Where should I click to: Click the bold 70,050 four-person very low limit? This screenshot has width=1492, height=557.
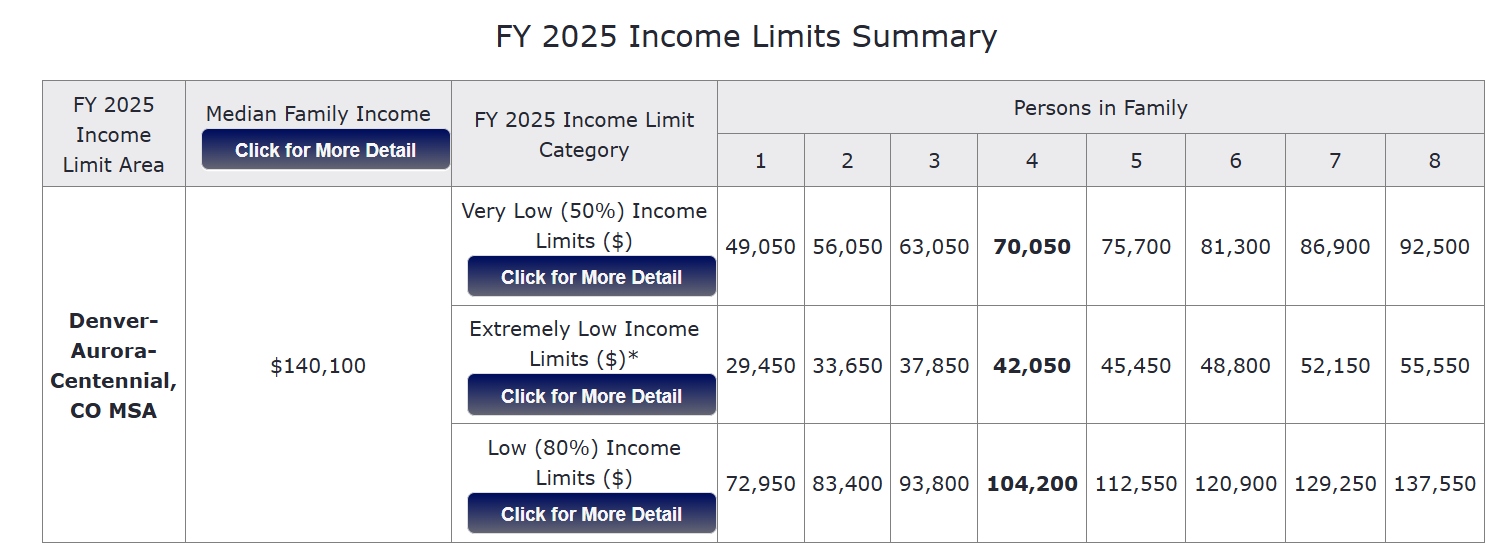pyautogui.click(x=1031, y=247)
